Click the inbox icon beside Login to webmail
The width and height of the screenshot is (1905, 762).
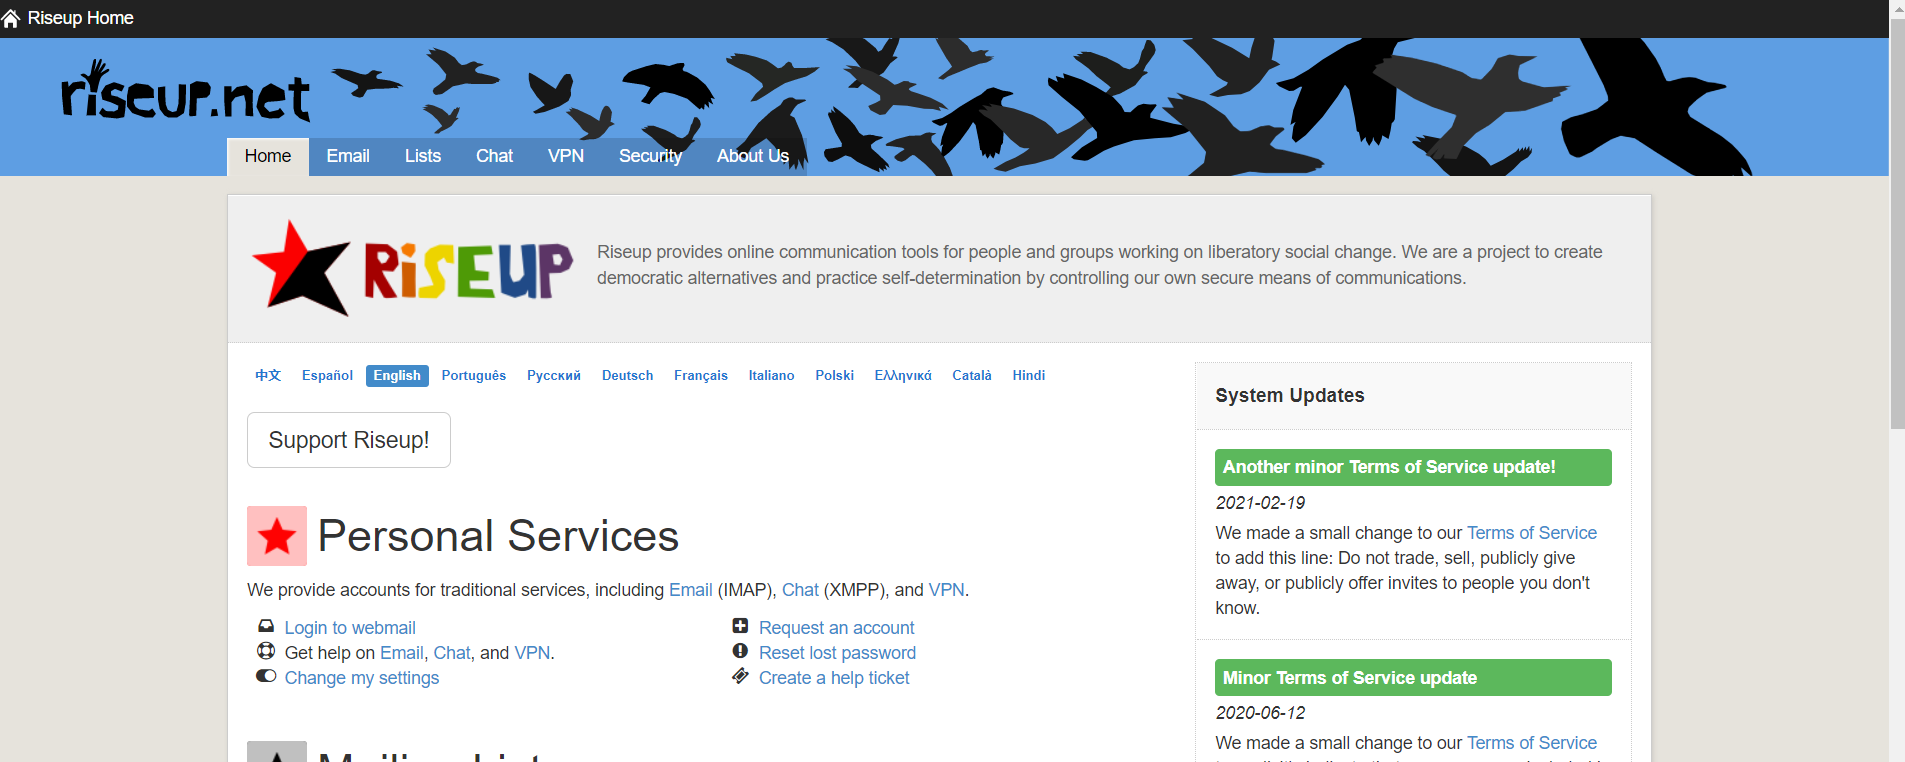click(x=266, y=626)
